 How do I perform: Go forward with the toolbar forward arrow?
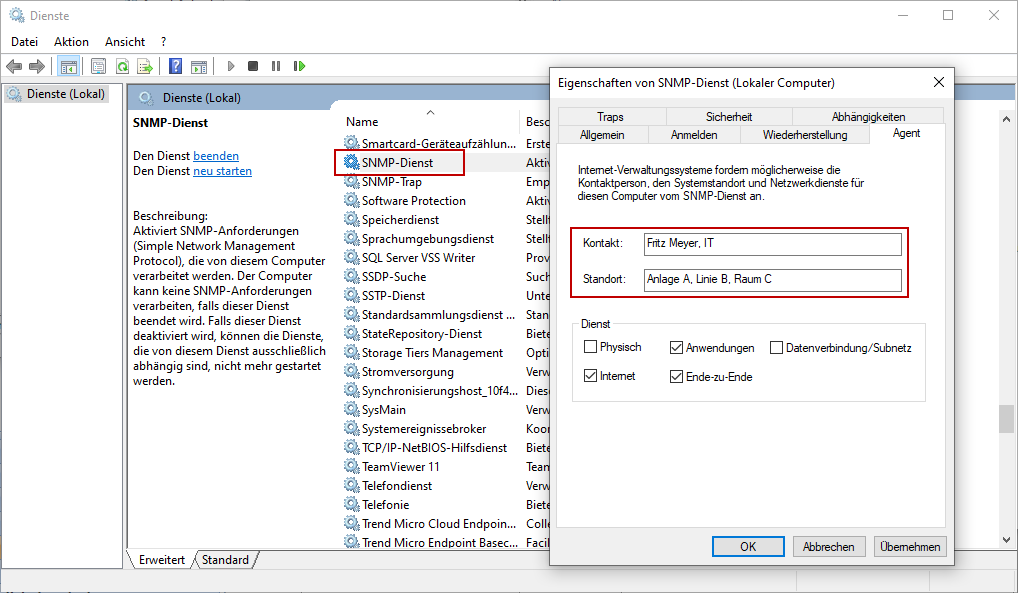click(x=37, y=66)
